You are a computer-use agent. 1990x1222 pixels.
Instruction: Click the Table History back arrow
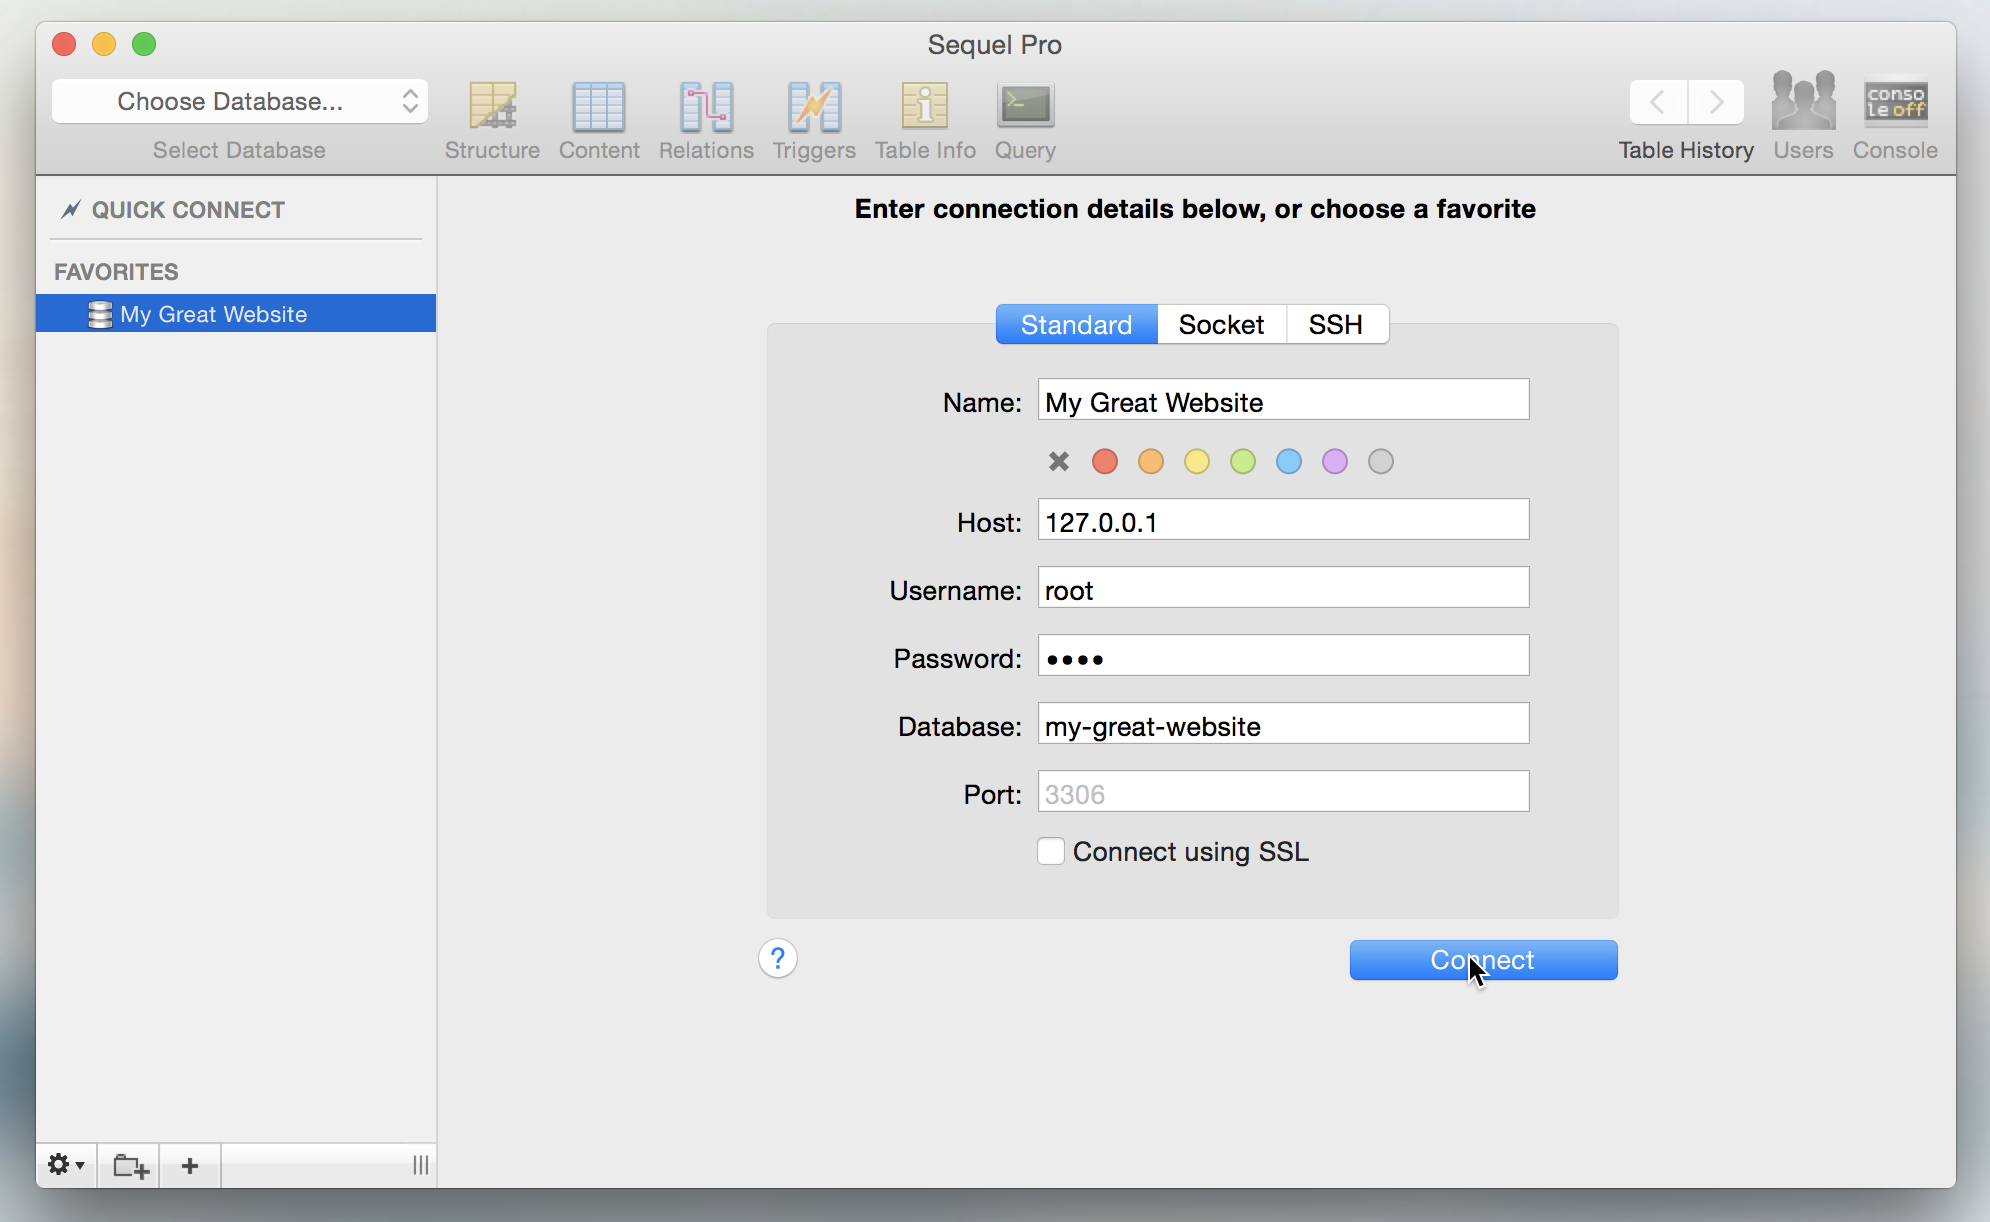coord(1656,101)
